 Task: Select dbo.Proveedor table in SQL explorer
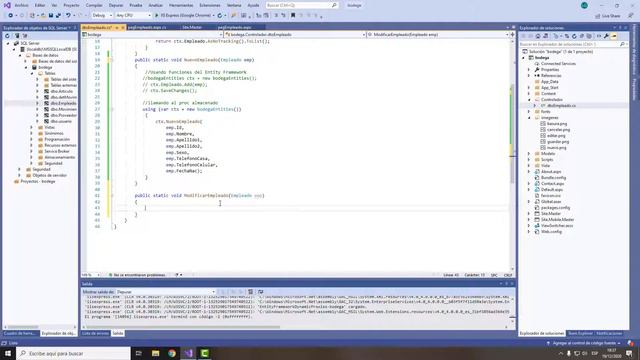(63, 116)
